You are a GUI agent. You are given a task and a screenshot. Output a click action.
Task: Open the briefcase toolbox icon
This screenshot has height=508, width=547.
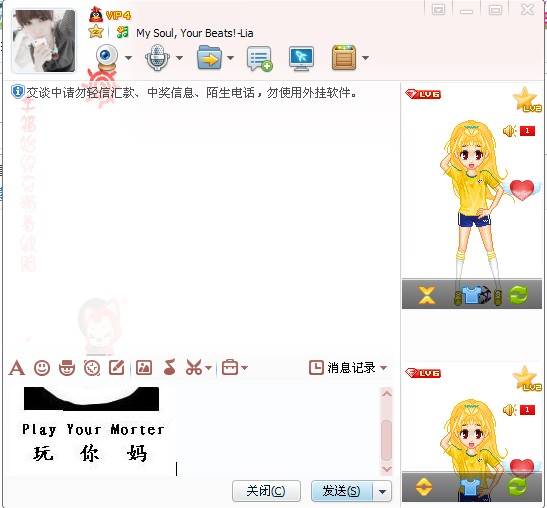[x=230, y=367]
